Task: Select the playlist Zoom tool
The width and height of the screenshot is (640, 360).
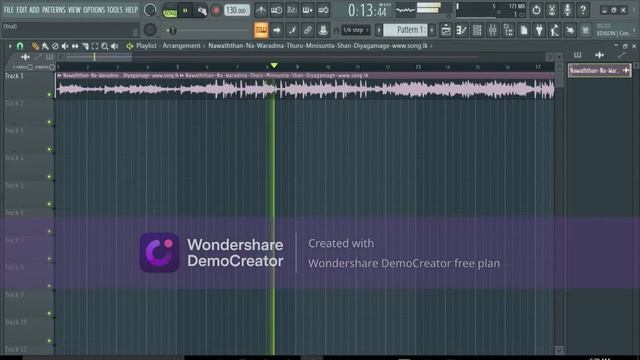Action: pos(104,46)
